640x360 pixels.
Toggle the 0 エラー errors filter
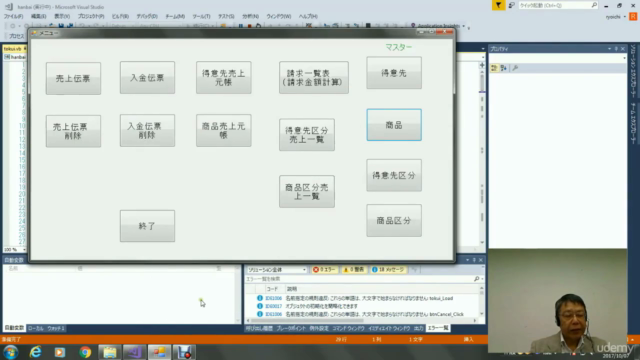tap(325, 270)
